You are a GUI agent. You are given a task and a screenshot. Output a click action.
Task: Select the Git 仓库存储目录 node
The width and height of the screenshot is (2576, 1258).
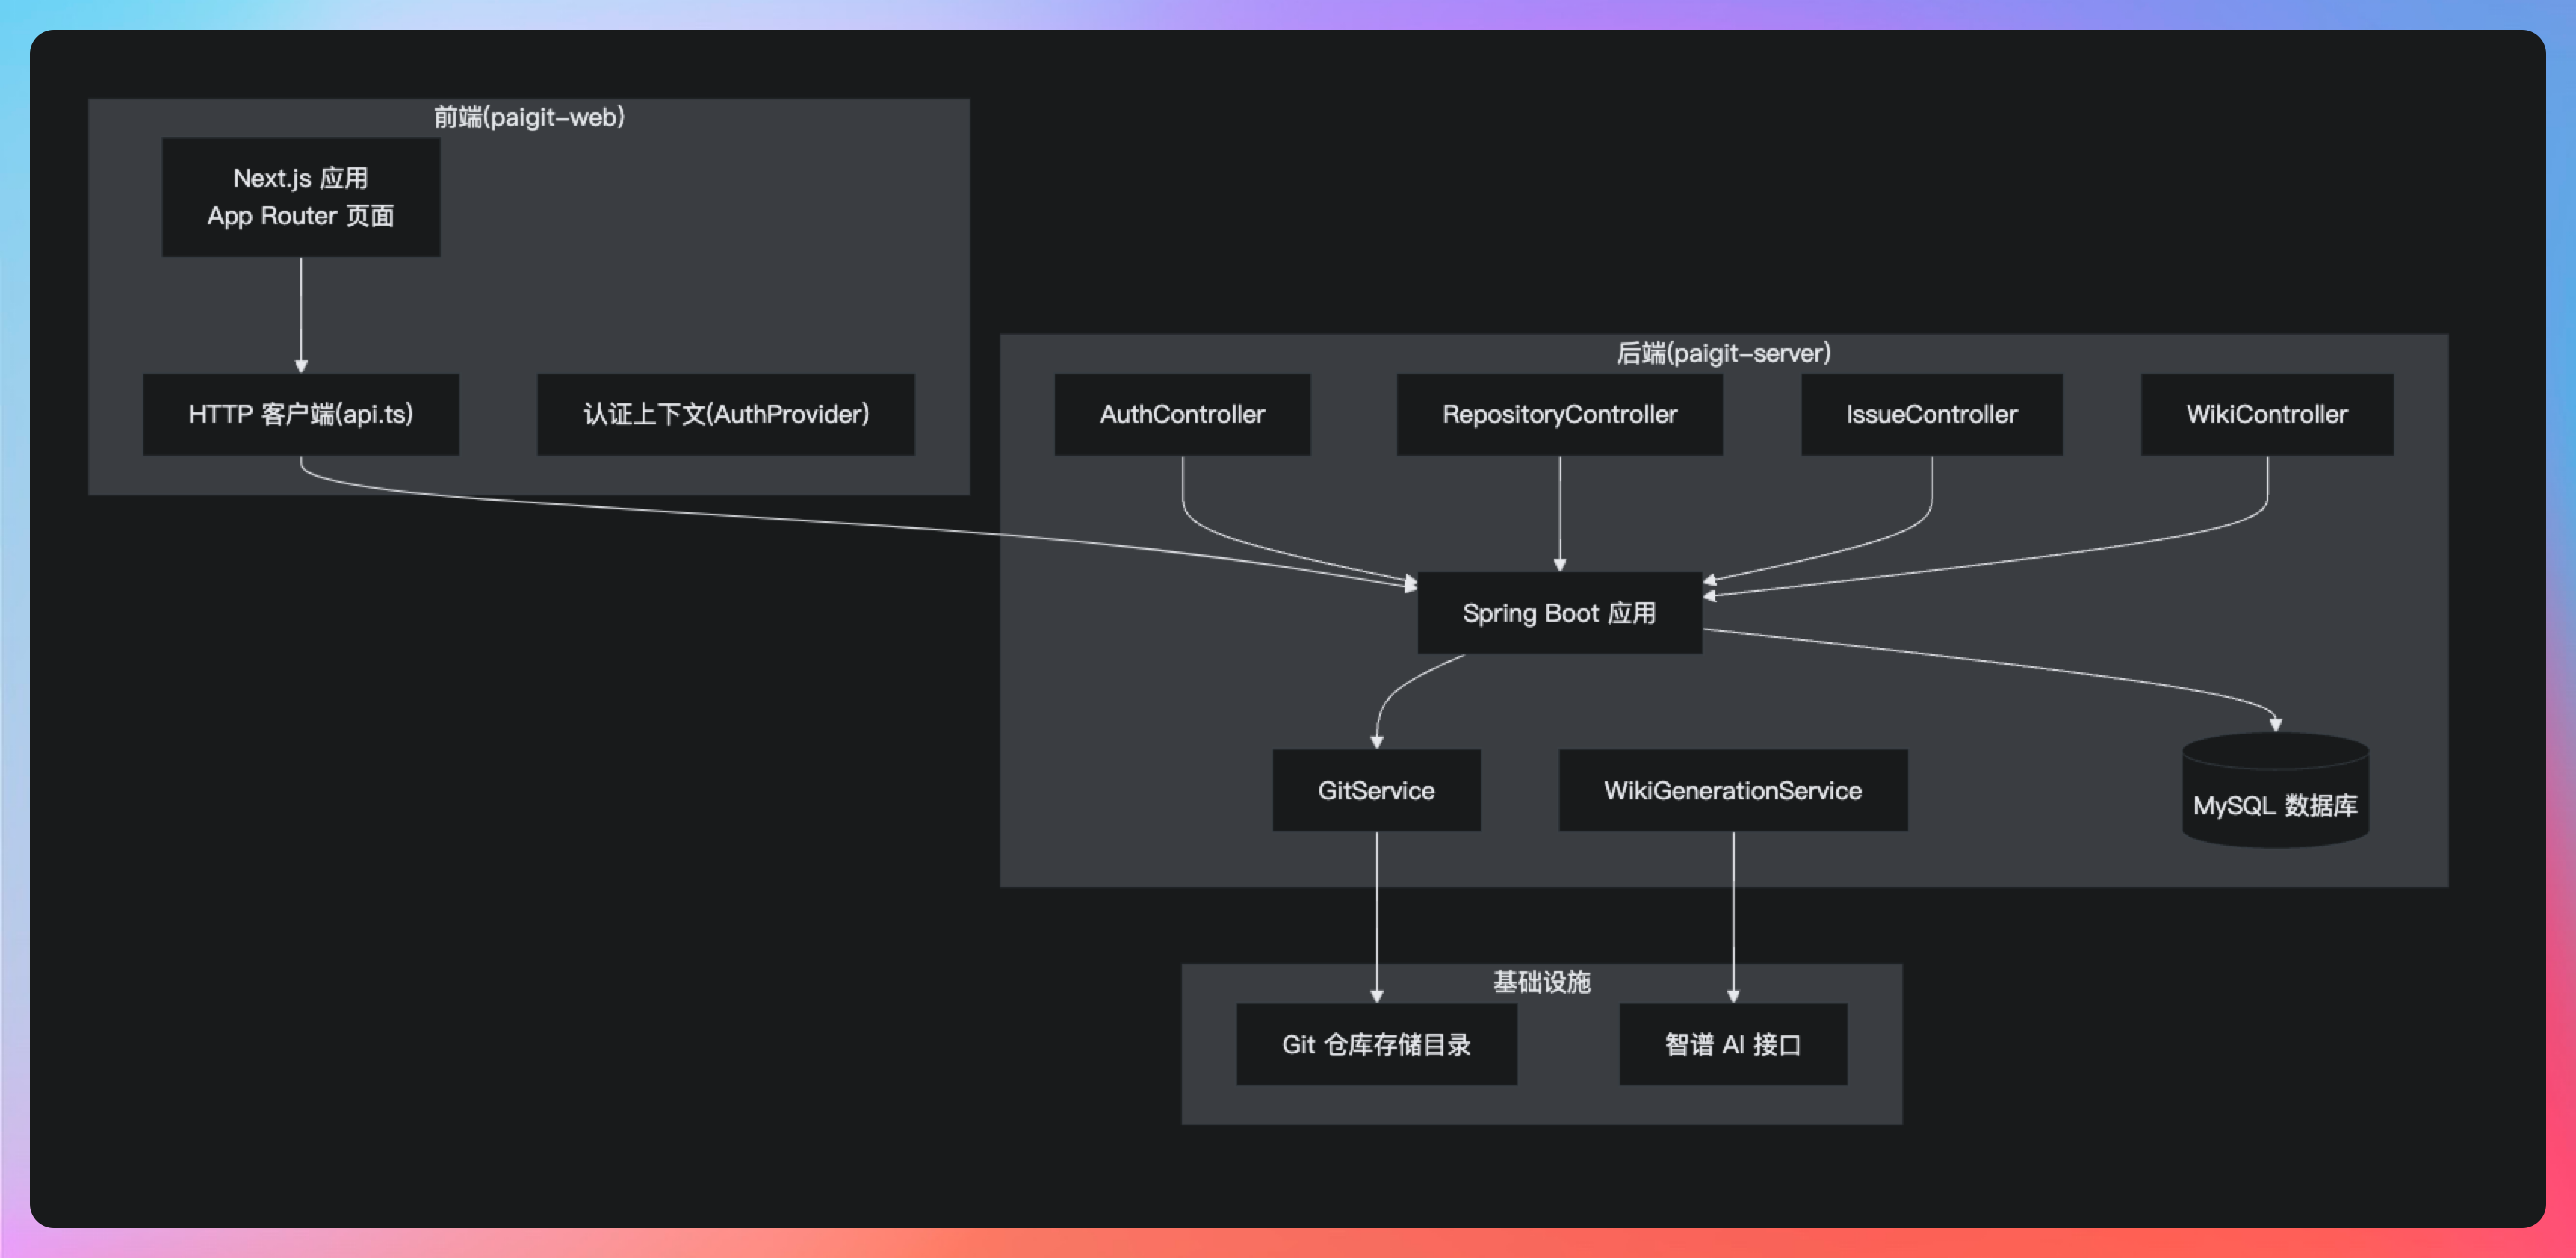(x=1376, y=1044)
